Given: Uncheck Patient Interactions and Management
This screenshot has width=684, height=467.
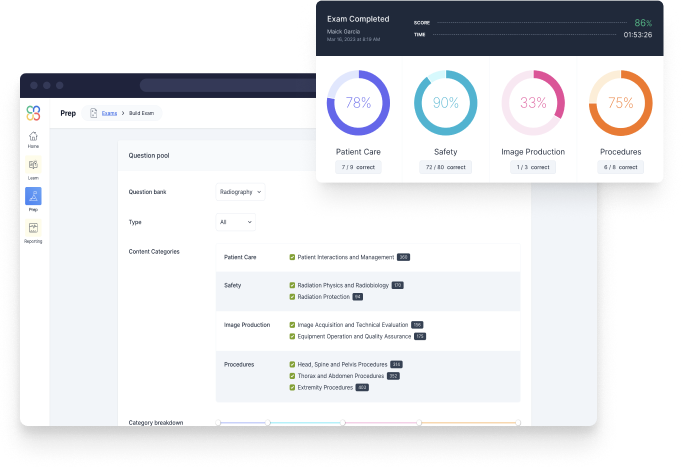Looking at the screenshot, I should coord(292,257).
